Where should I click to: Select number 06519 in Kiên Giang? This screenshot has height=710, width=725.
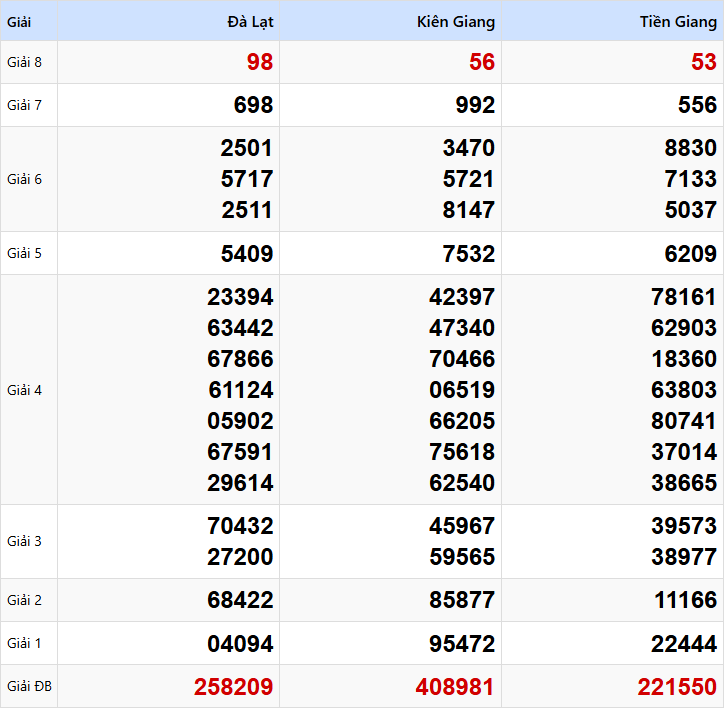pyautogui.click(x=462, y=390)
